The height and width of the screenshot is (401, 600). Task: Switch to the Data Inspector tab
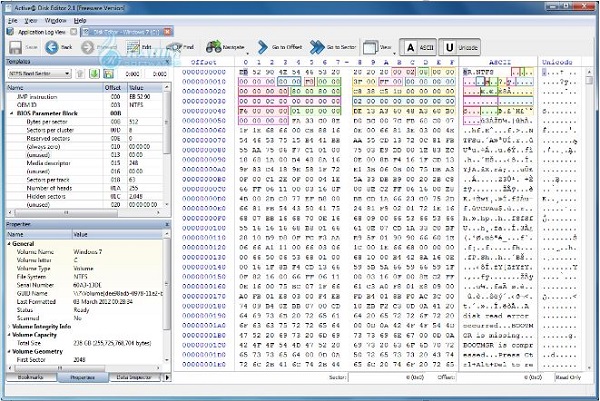pos(134,377)
